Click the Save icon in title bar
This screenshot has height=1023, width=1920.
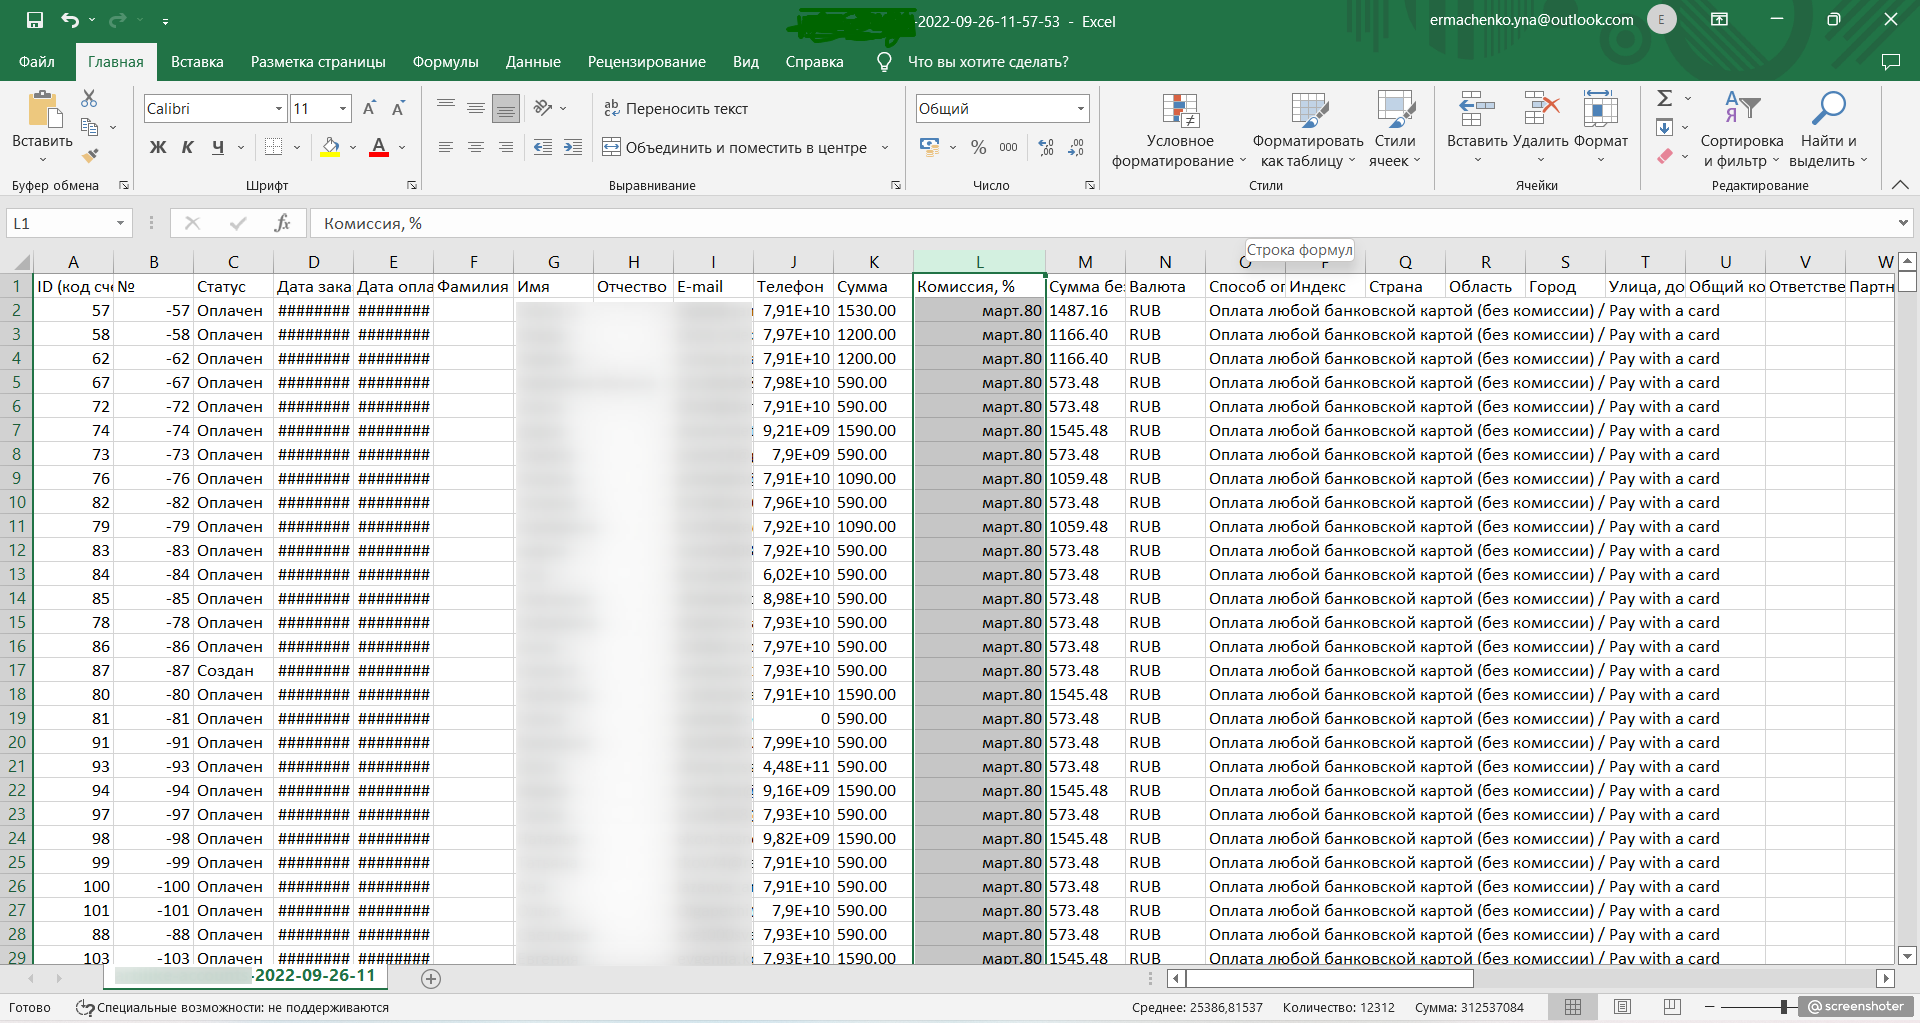[35, 20]
